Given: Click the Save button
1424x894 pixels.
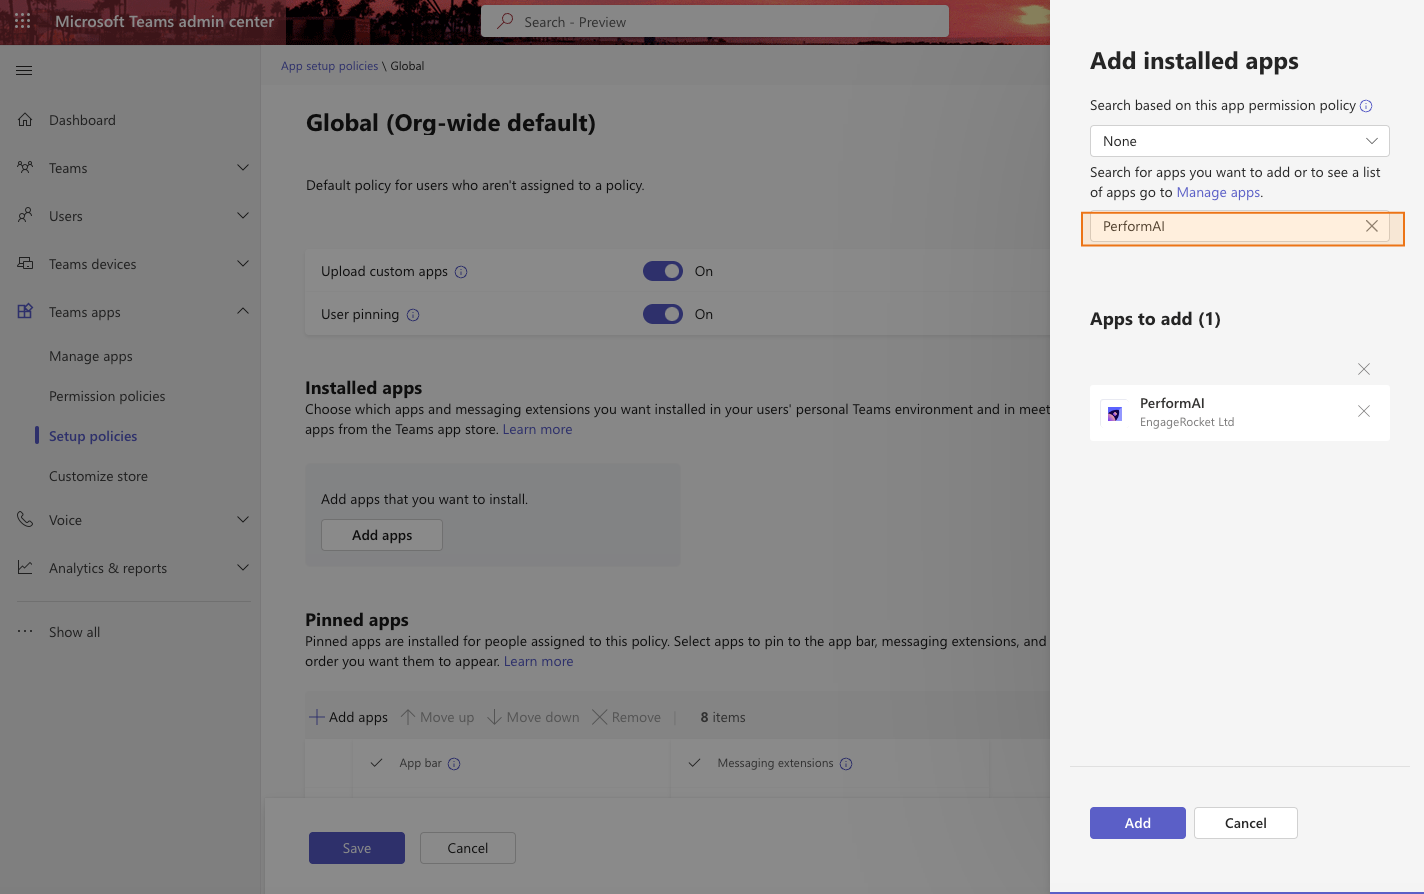Looking at the screenshot, I should coord(357,848).
